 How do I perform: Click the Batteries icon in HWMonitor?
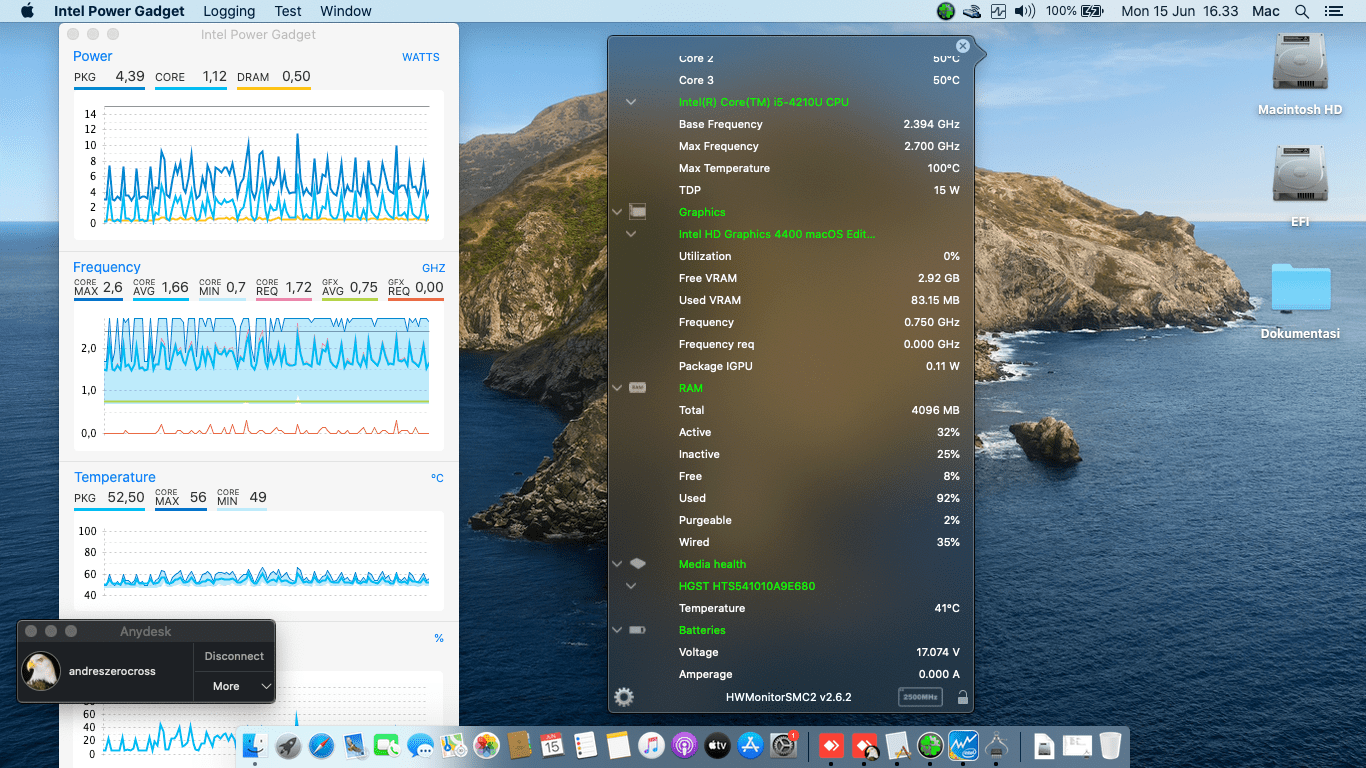pyautogui.click(x=637, y=630)
